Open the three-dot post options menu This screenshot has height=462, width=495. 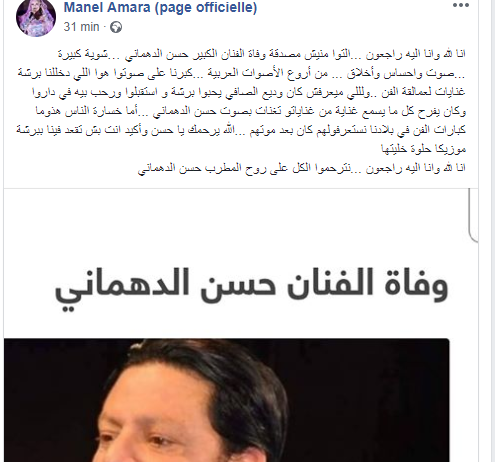(x=461, y=5)
